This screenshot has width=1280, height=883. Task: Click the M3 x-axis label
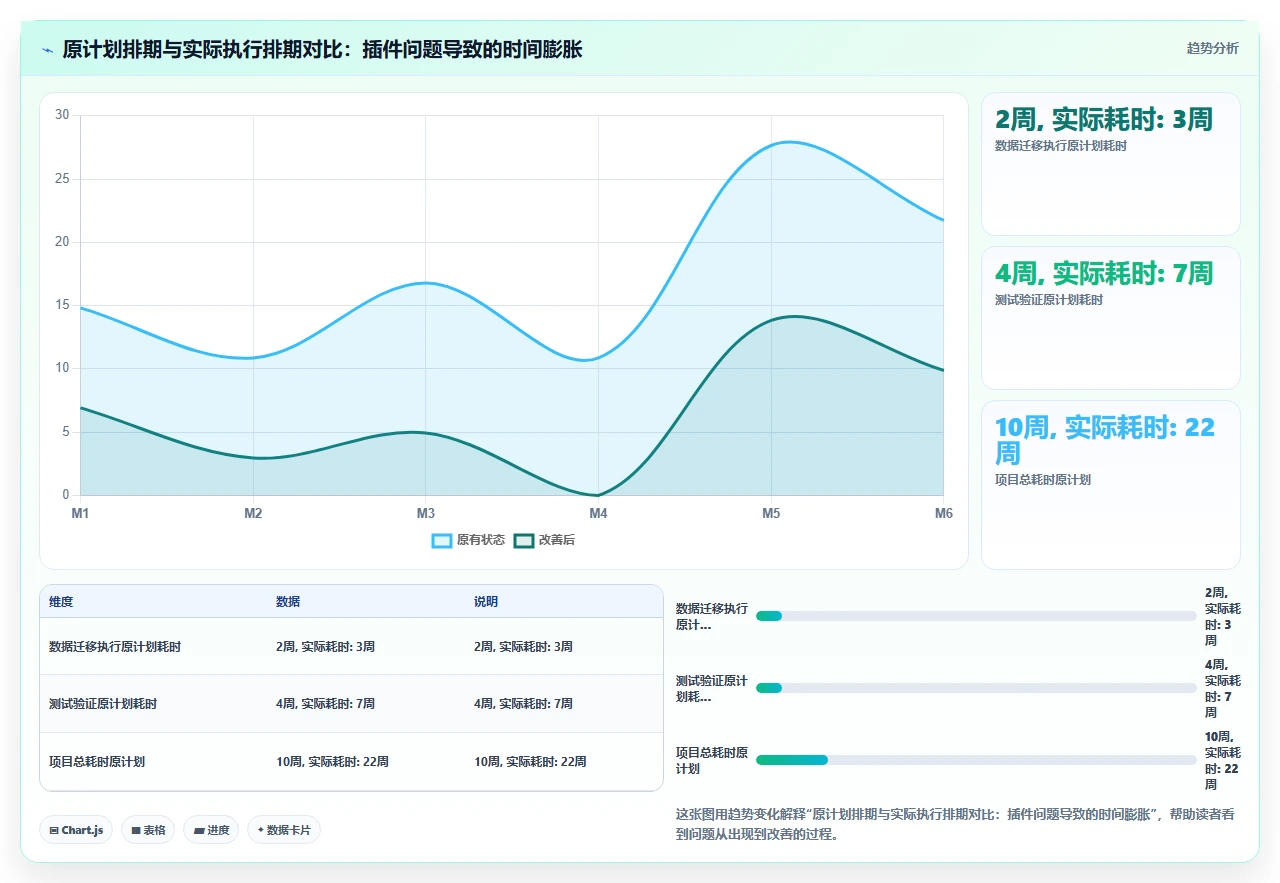426,513
